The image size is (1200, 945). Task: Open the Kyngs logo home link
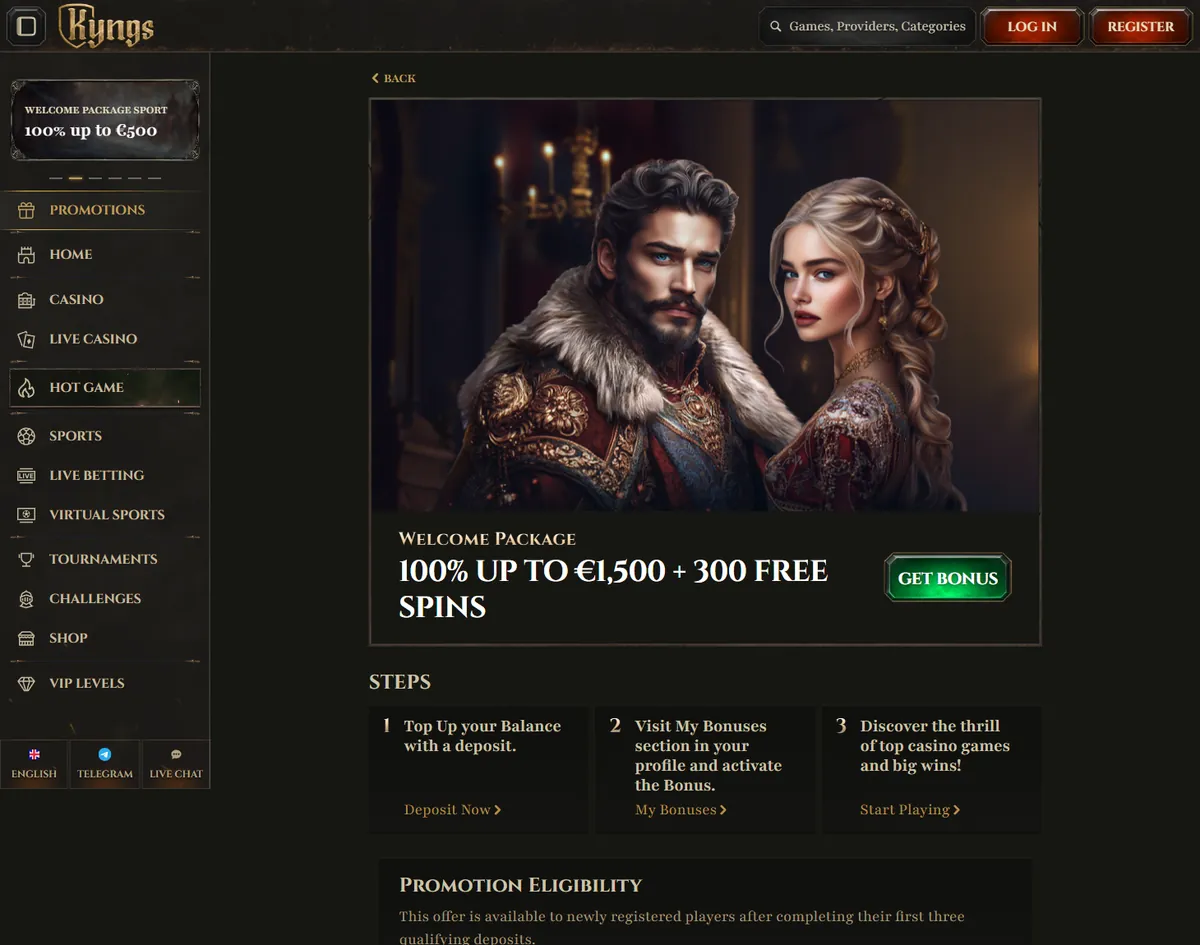click(106, 26)
